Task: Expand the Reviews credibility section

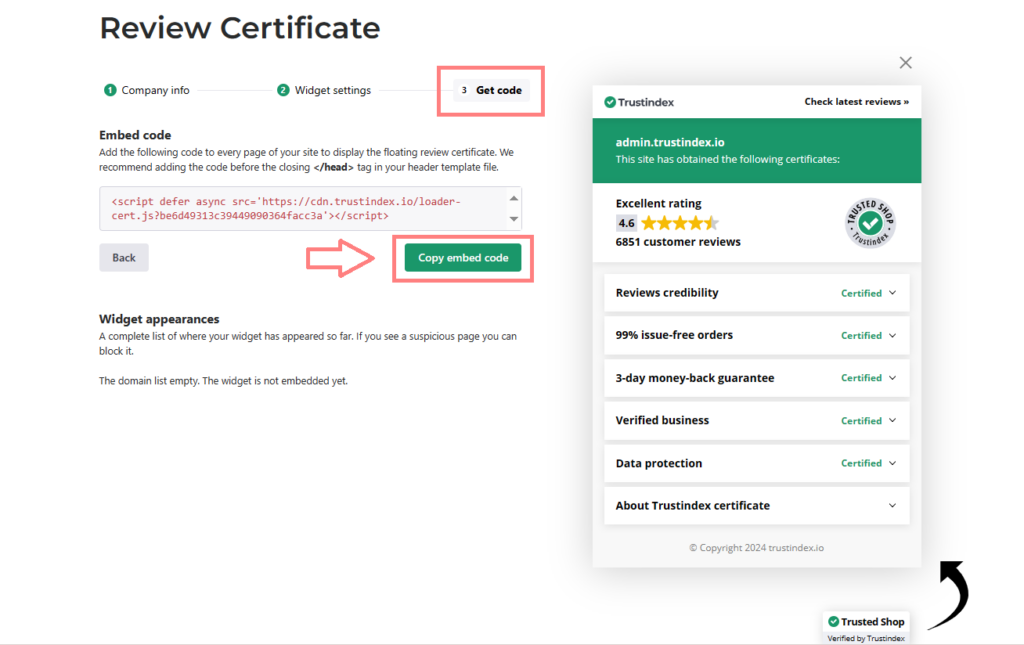Action: point(756,293)
